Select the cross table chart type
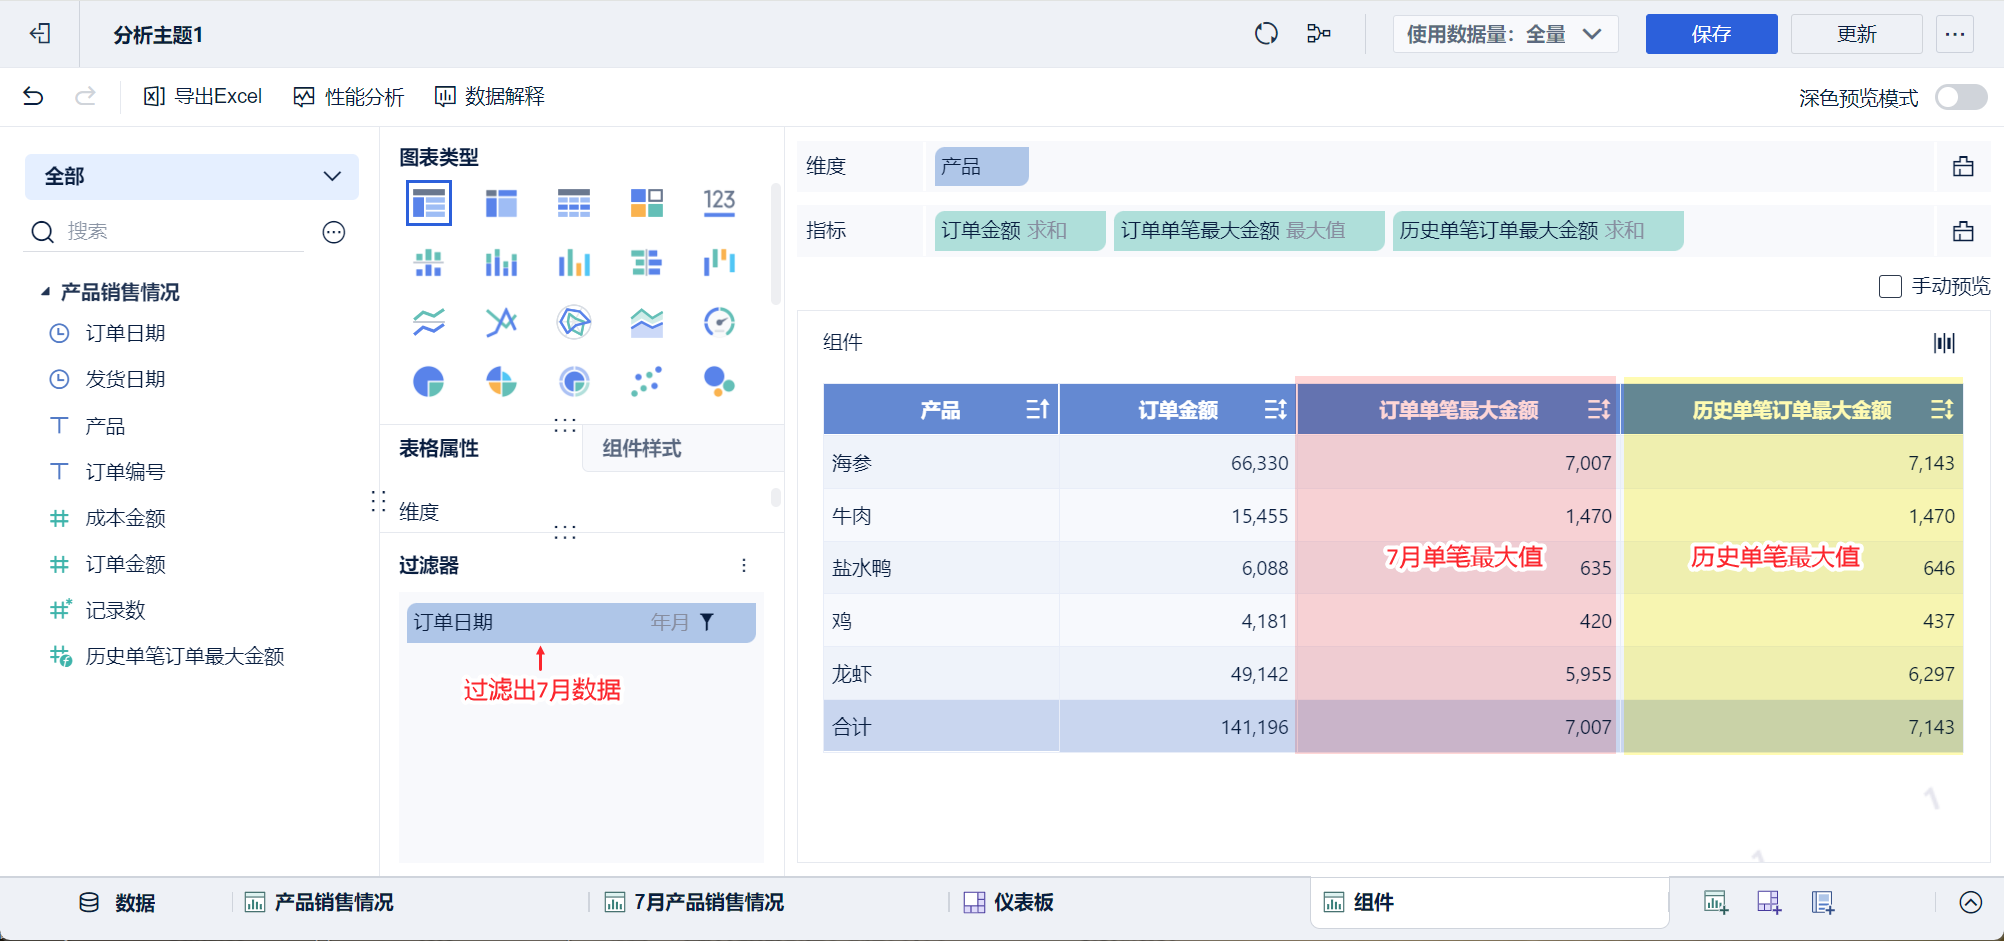The image size is (2004, 941). tap(501, 203)
